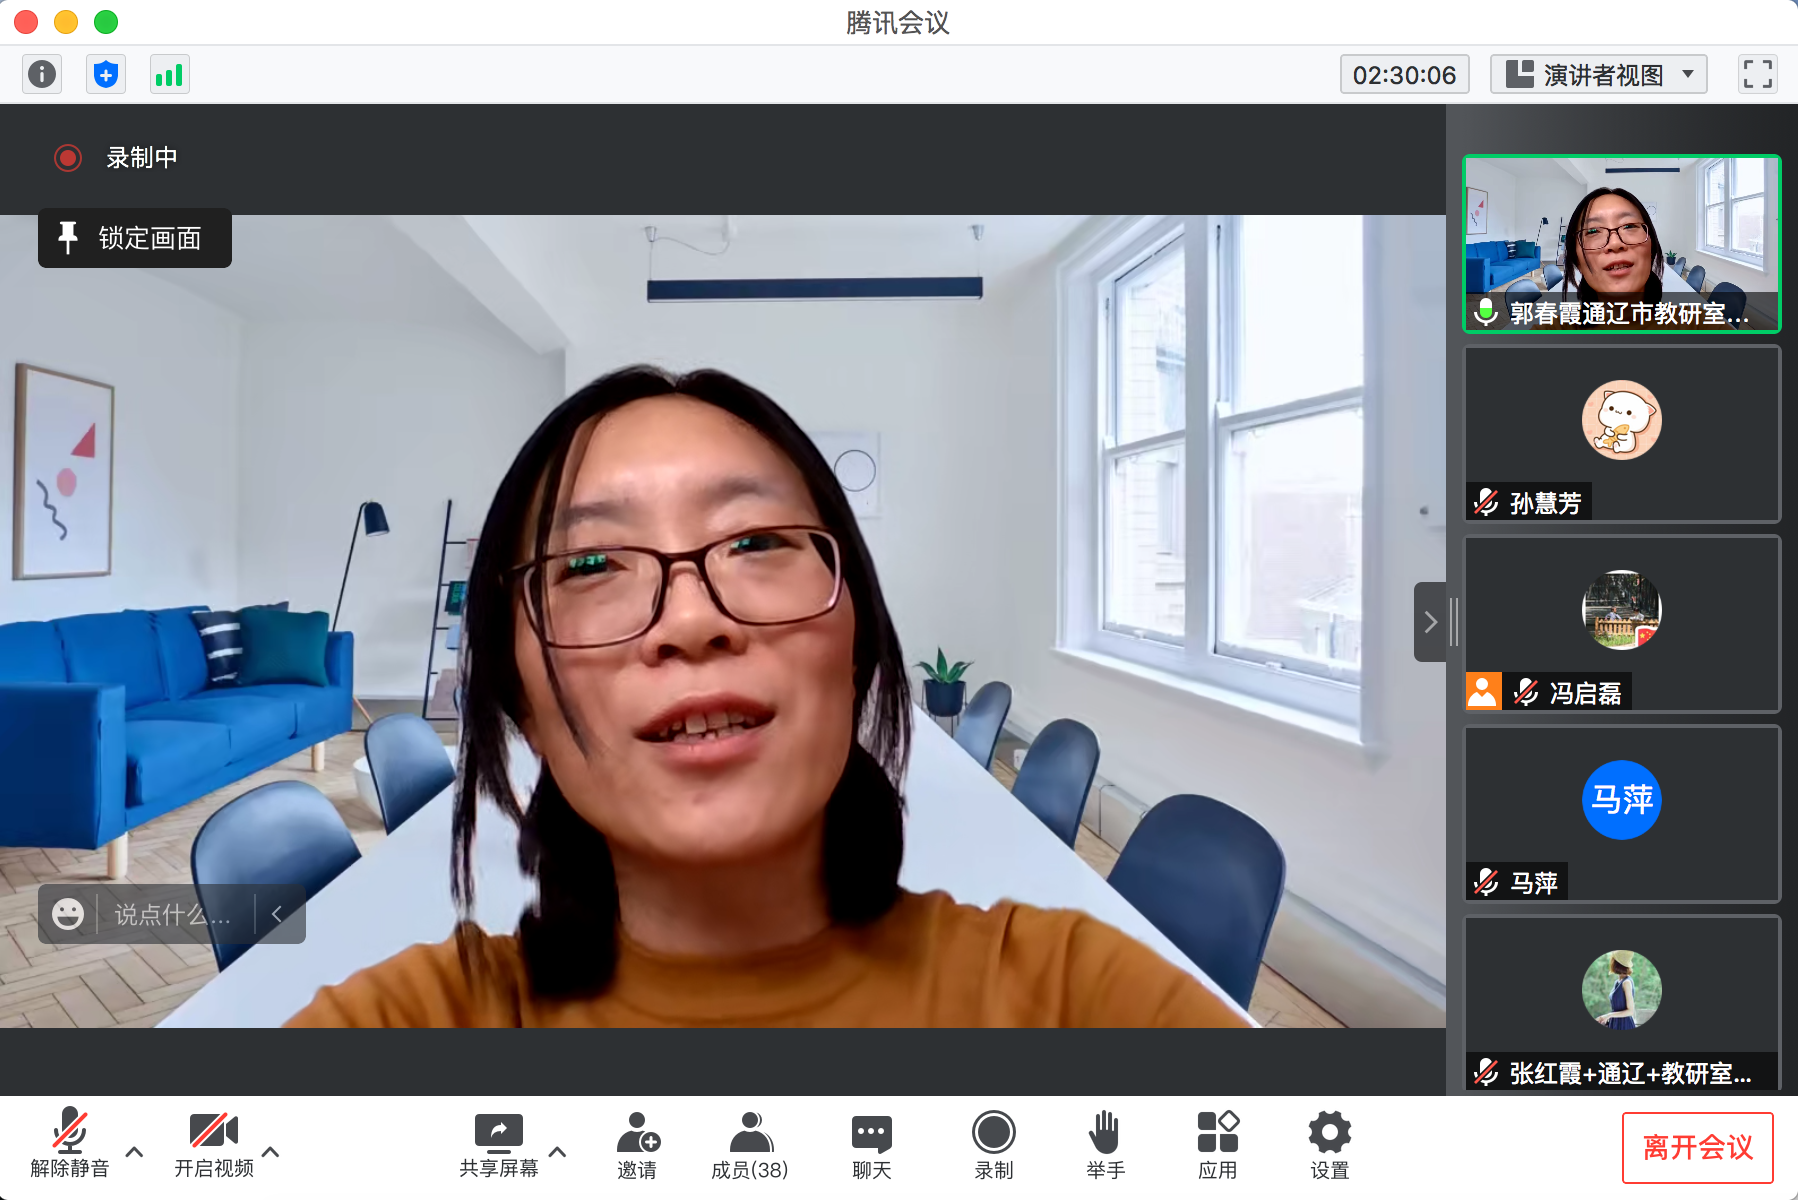Pin the video with 锁定画面

click(x=135, y=238)
